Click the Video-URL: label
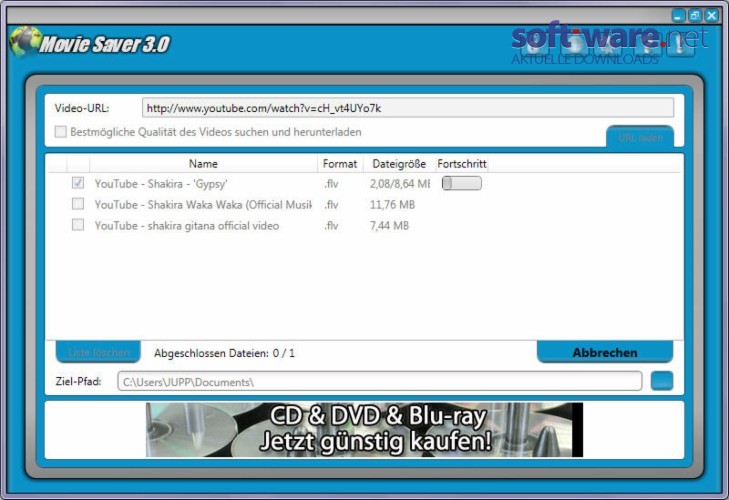Image resolution: width=729 pixels, height=500 pixels. (82, 108)
